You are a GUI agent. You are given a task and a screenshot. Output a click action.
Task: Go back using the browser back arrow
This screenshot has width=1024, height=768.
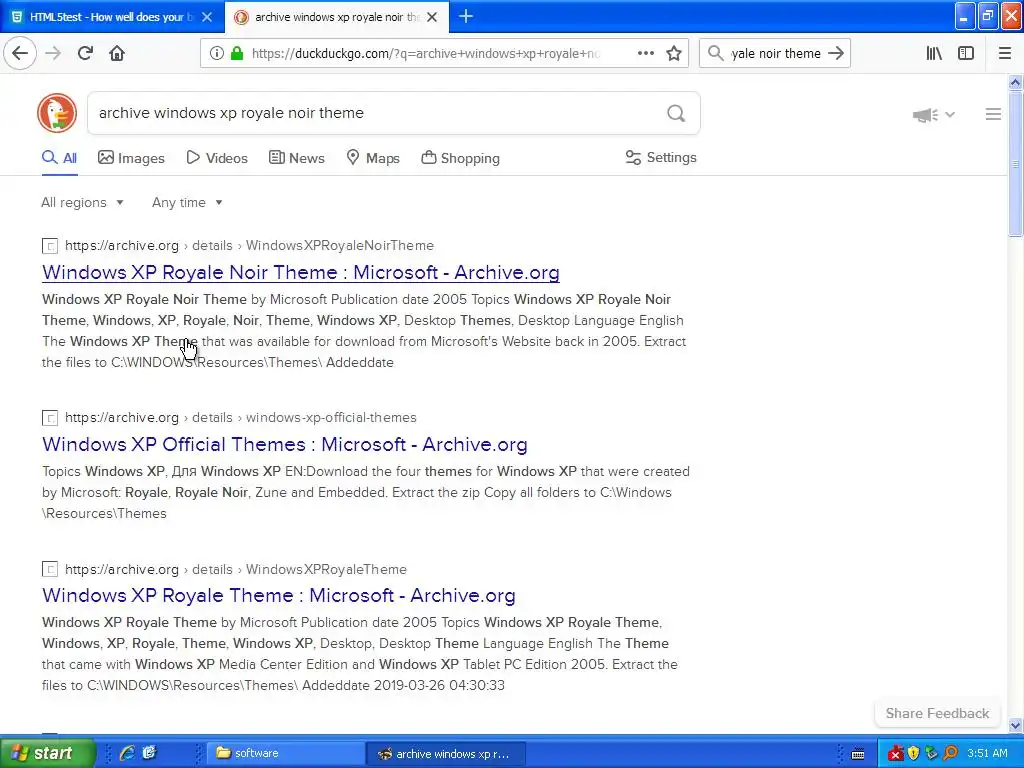(20, 53)
